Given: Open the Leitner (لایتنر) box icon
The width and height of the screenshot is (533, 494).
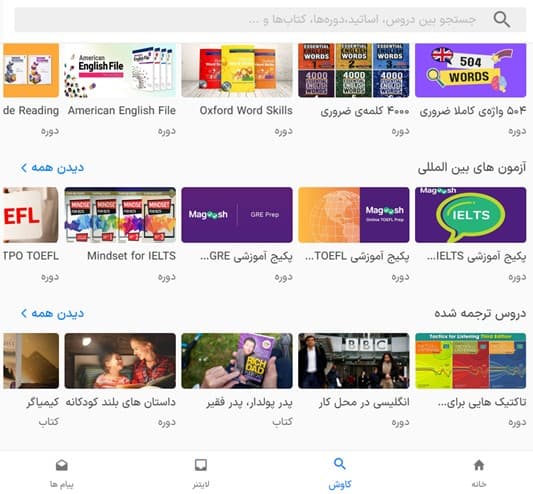Looking at the screenshot, I should pyautogui.click(x=201, y=465).
